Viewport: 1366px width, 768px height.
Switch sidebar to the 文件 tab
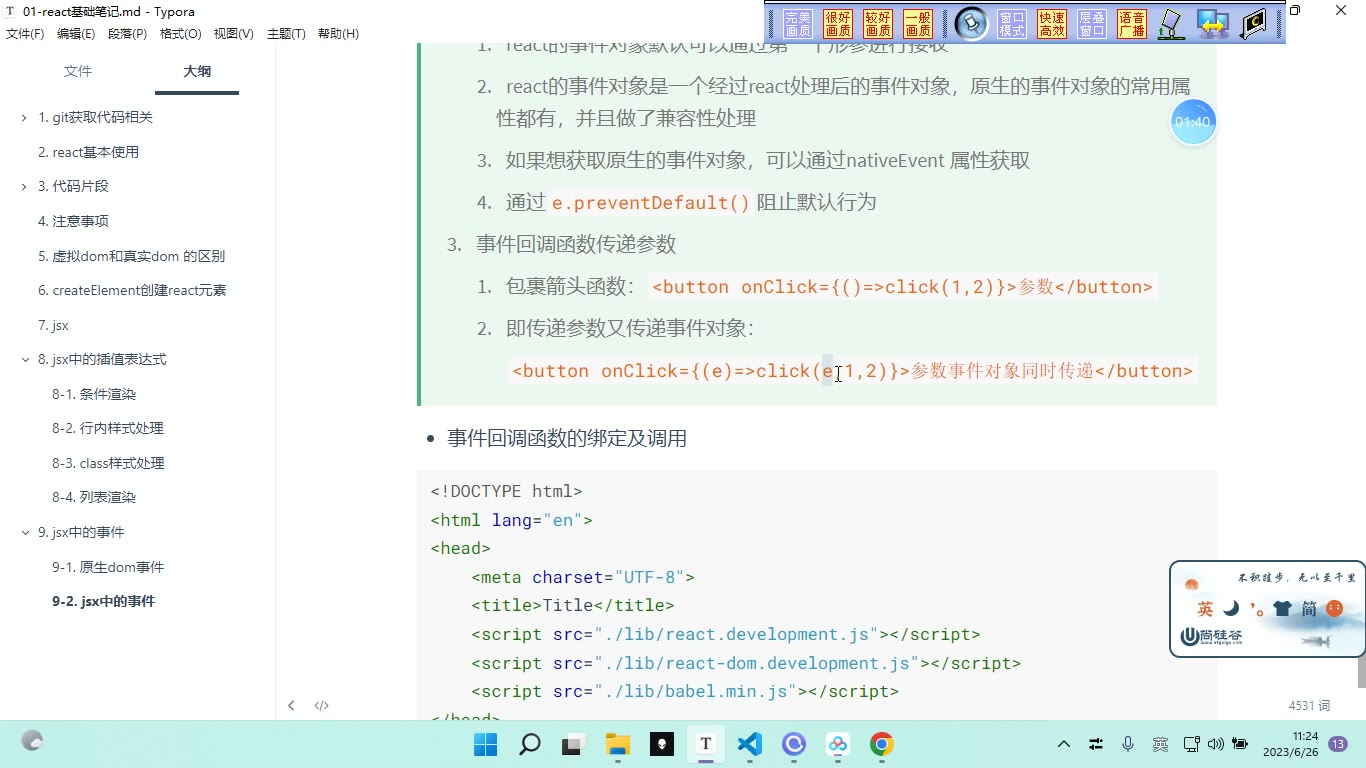tap(78, 72)
